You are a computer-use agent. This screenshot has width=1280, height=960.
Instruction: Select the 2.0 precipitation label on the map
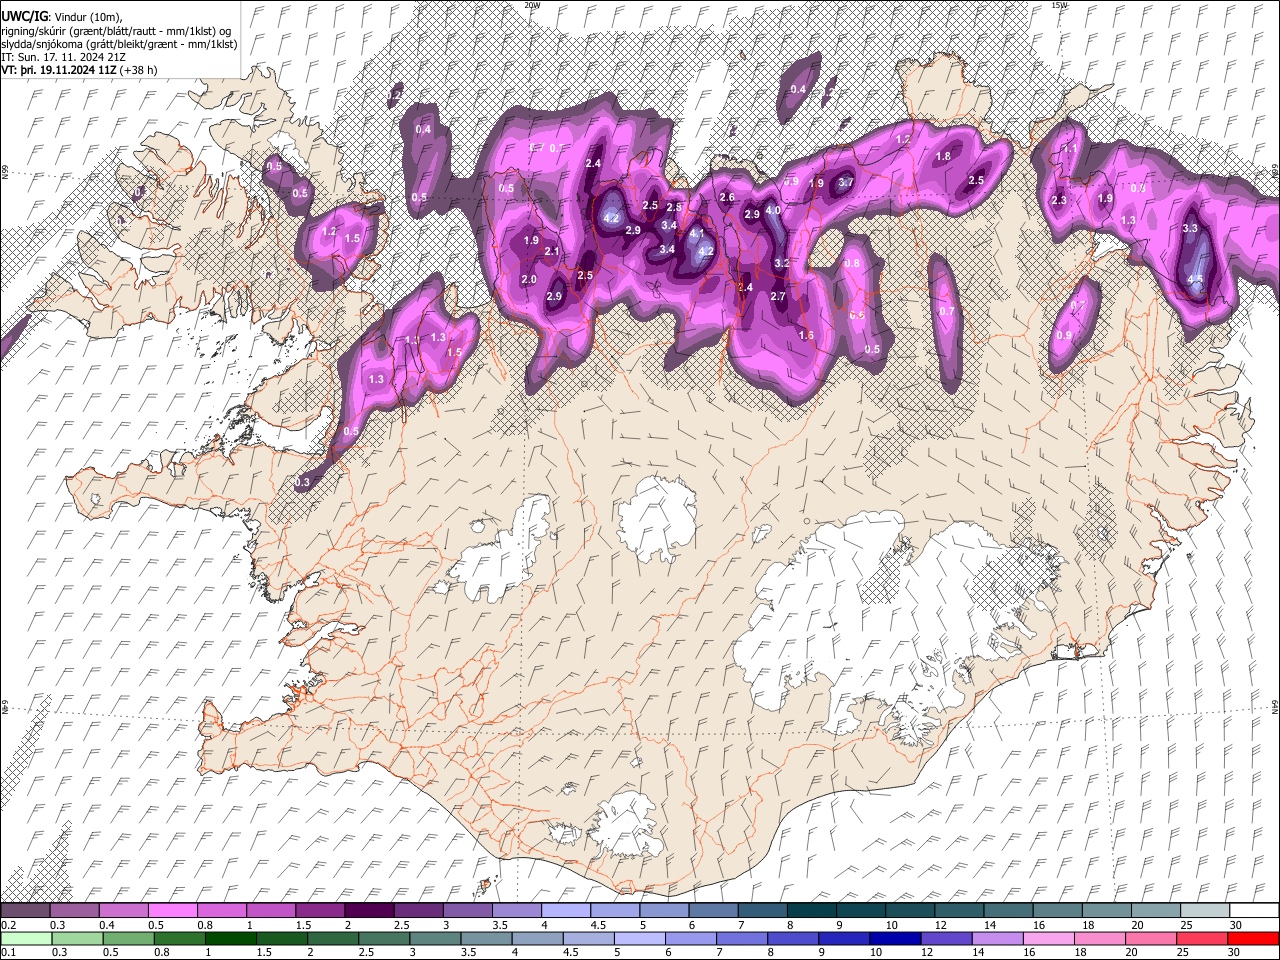tap(529, 280)
